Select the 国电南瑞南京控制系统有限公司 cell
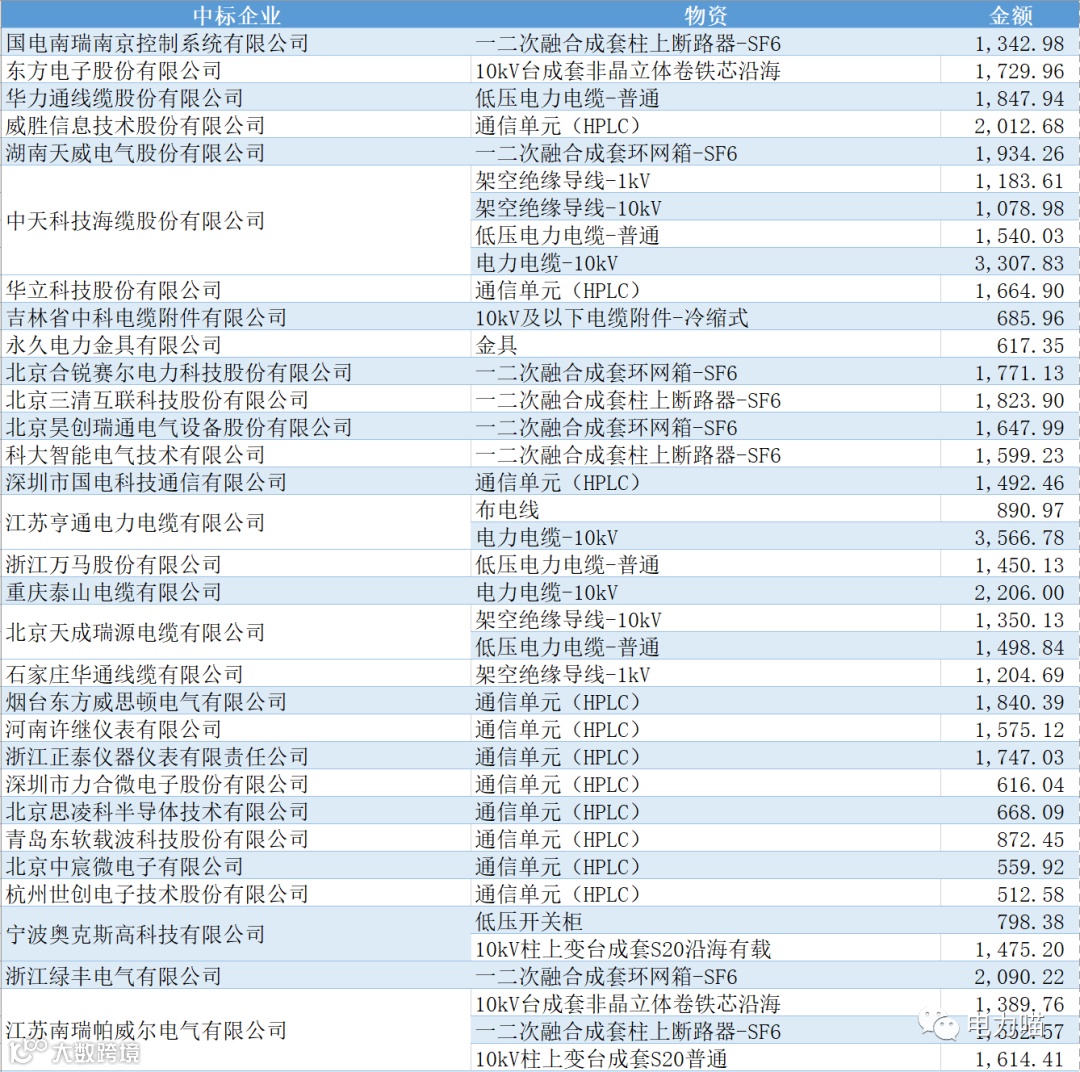 (x=236, y=43)
